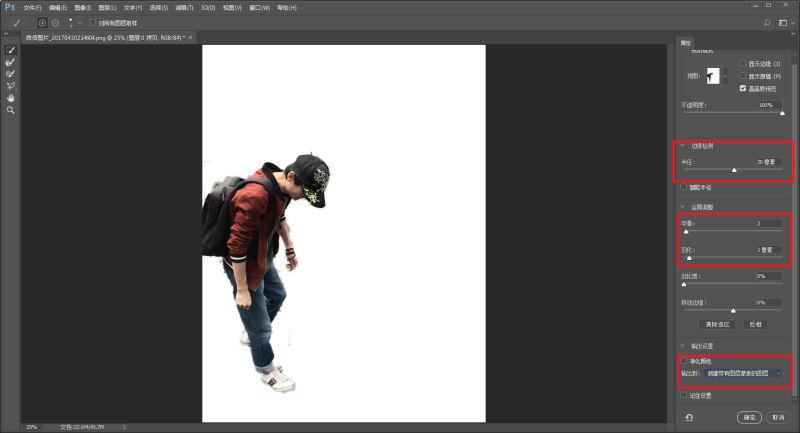Select the Lasso tool
This screenshot has height=433, width=800.
click(11, 86)
